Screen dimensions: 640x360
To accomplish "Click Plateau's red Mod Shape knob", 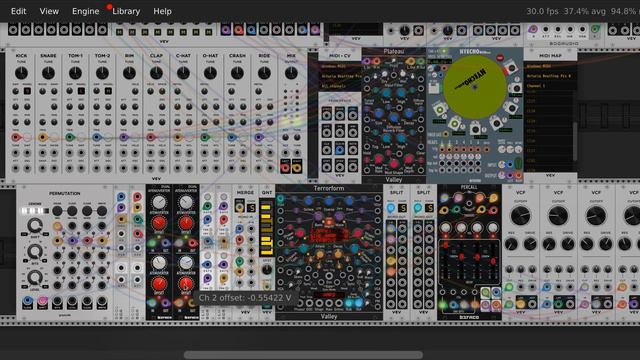I will pos(394,163).
